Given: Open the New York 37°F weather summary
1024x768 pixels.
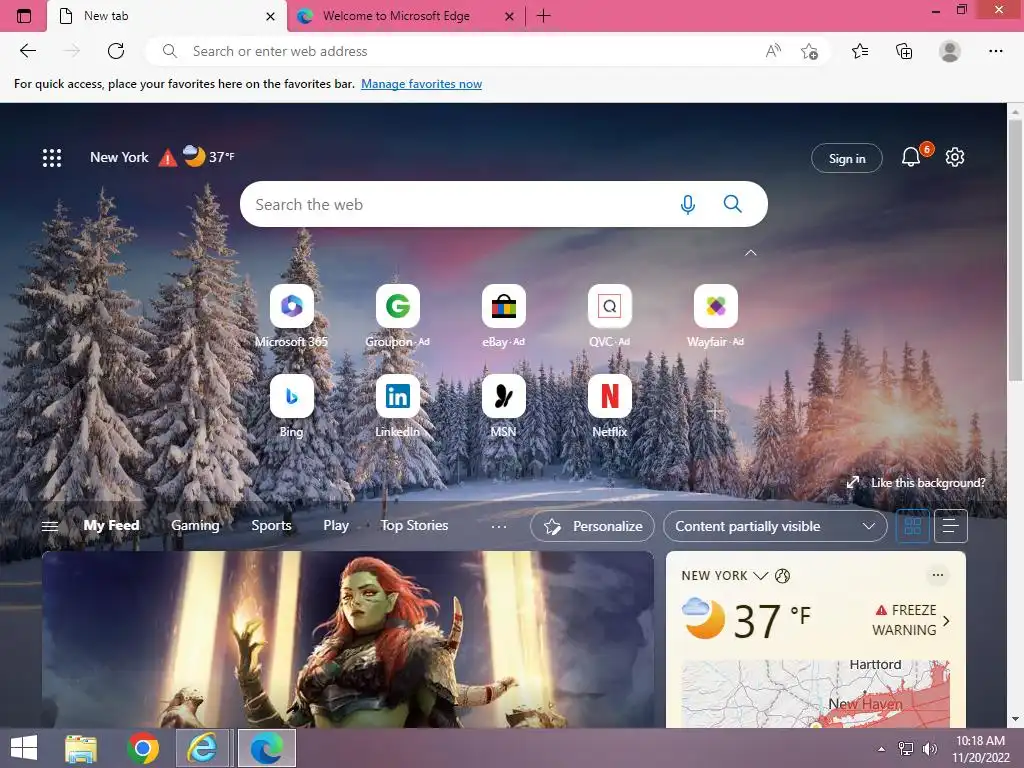Looking at the screenshot, I should pyautogui.click(x=162, y=157).
